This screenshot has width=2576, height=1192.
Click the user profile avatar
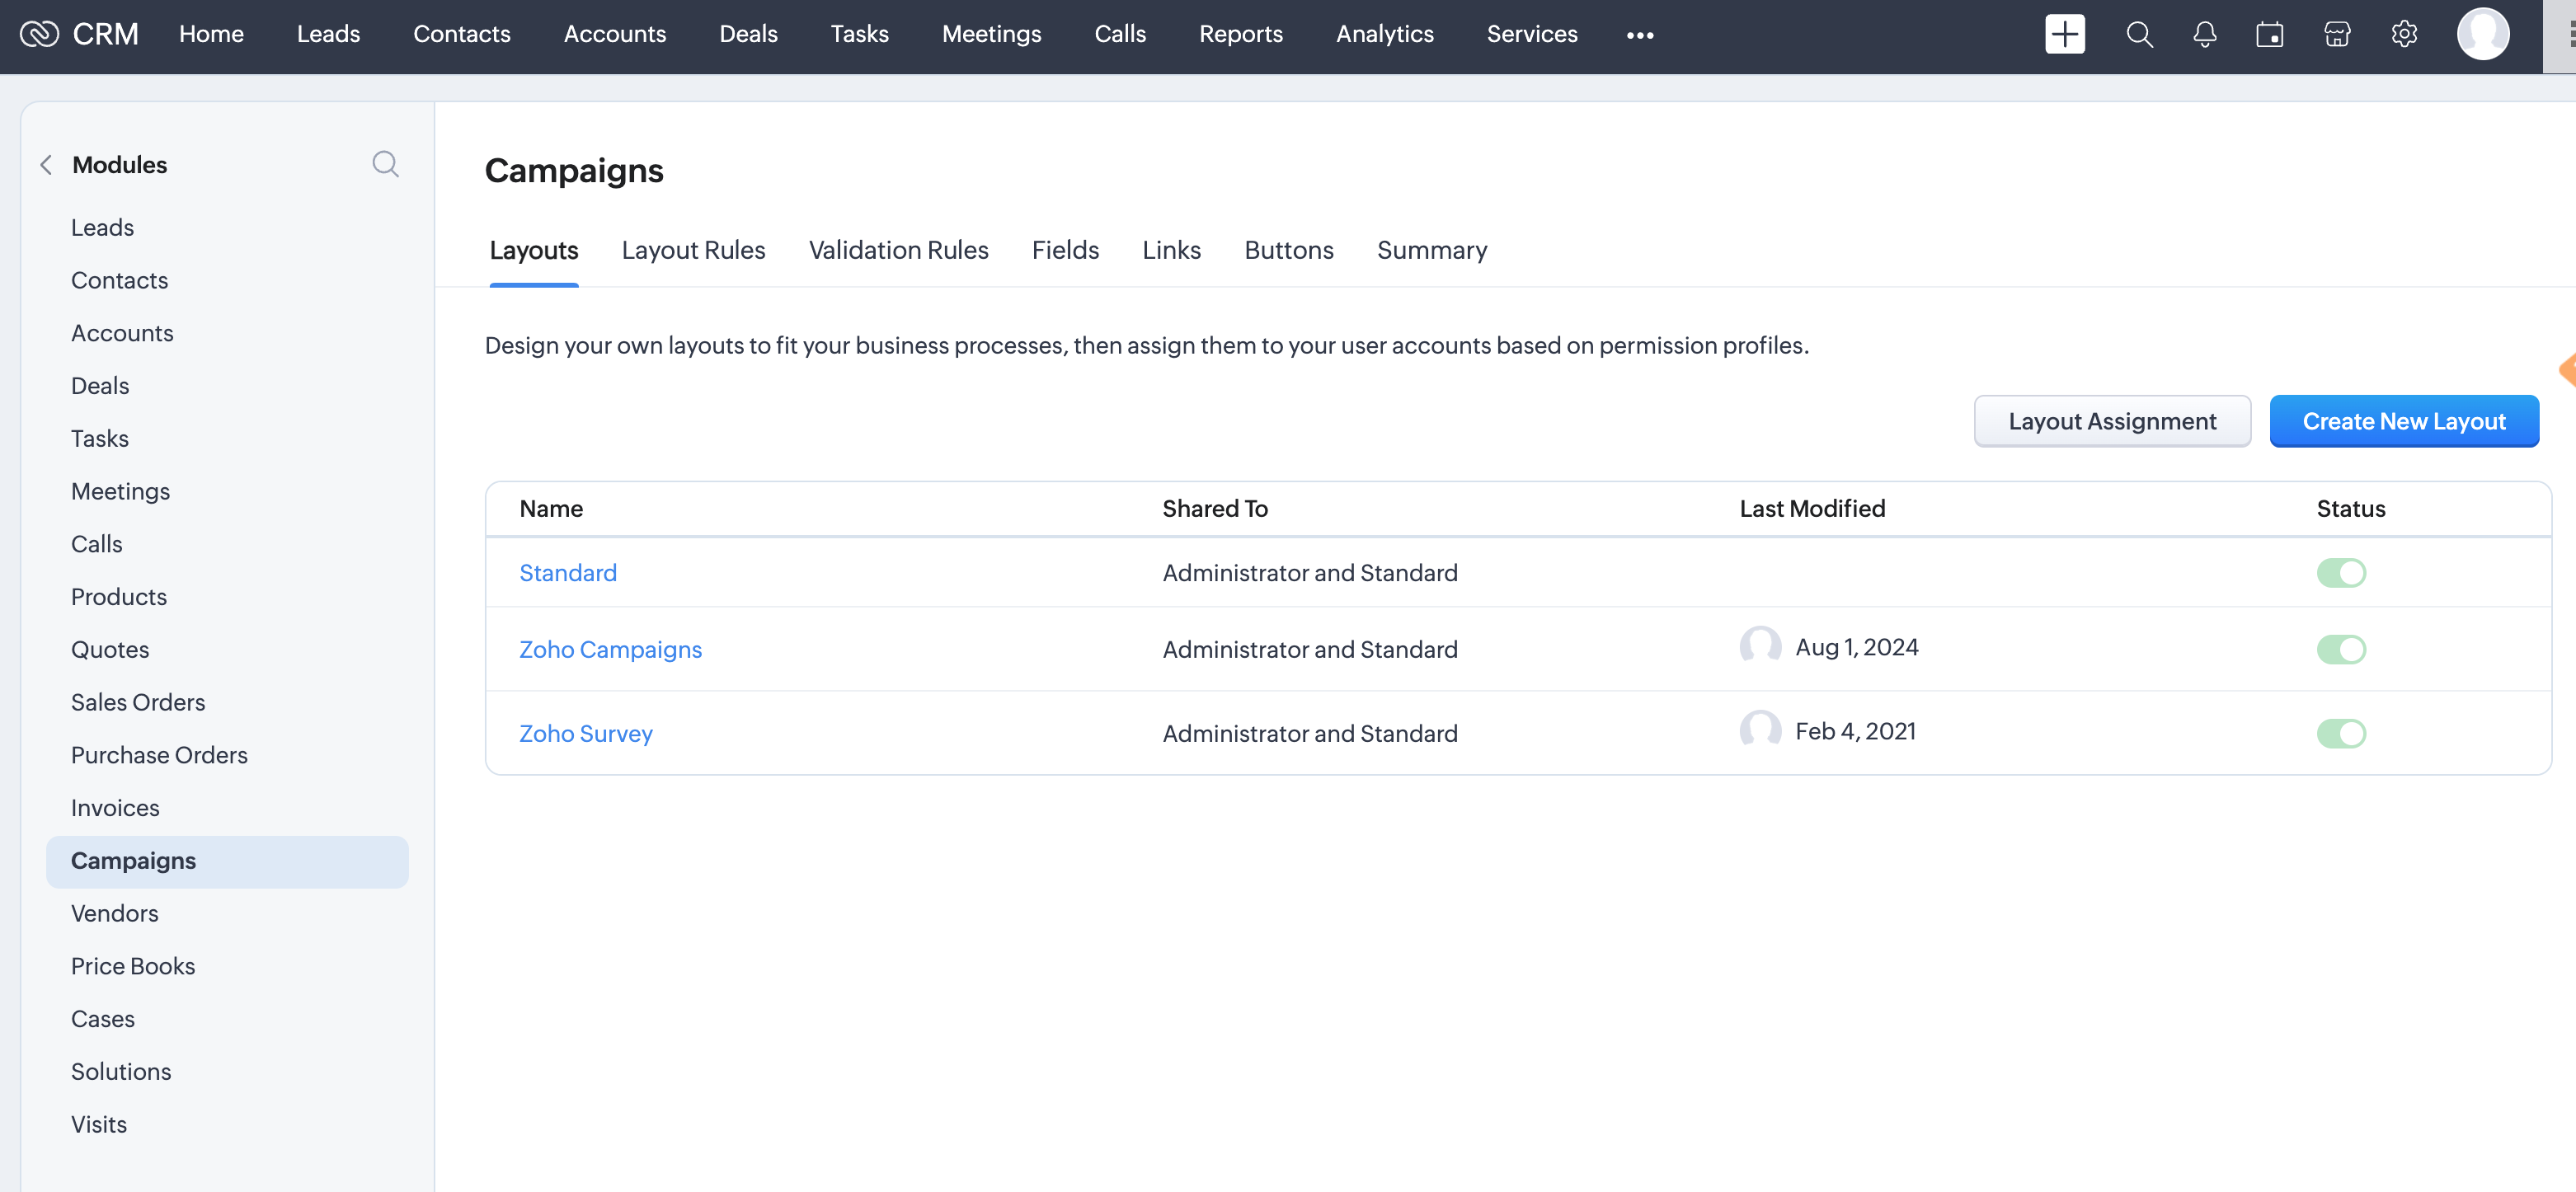[x=2483, y=34]
